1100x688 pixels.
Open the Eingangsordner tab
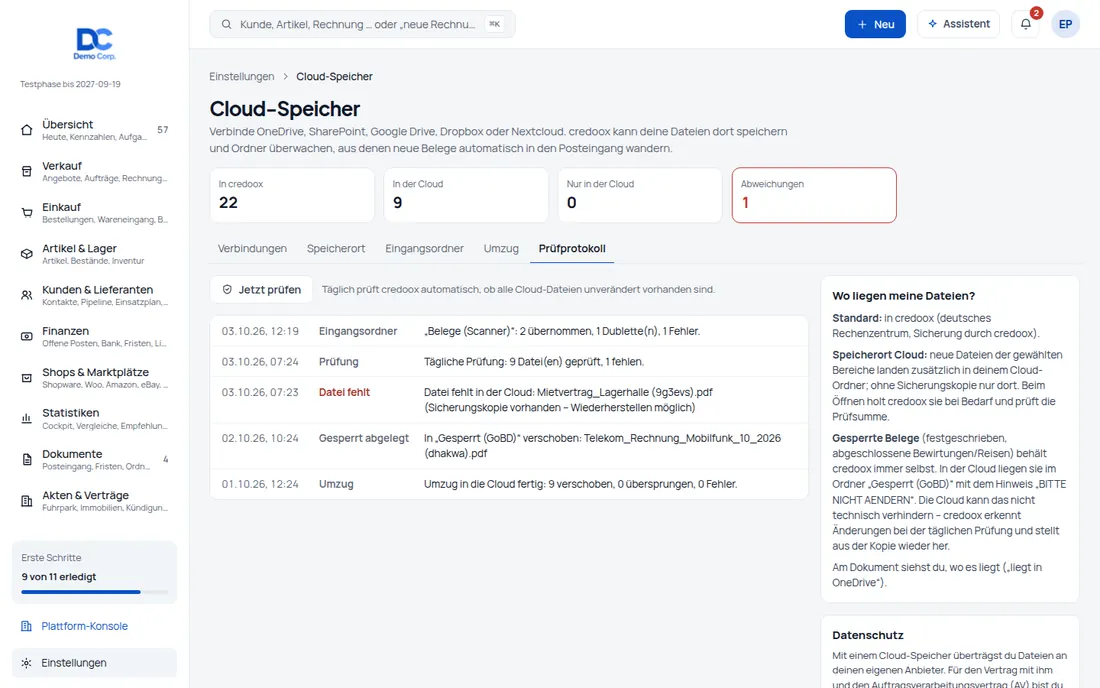pos(424,248)
